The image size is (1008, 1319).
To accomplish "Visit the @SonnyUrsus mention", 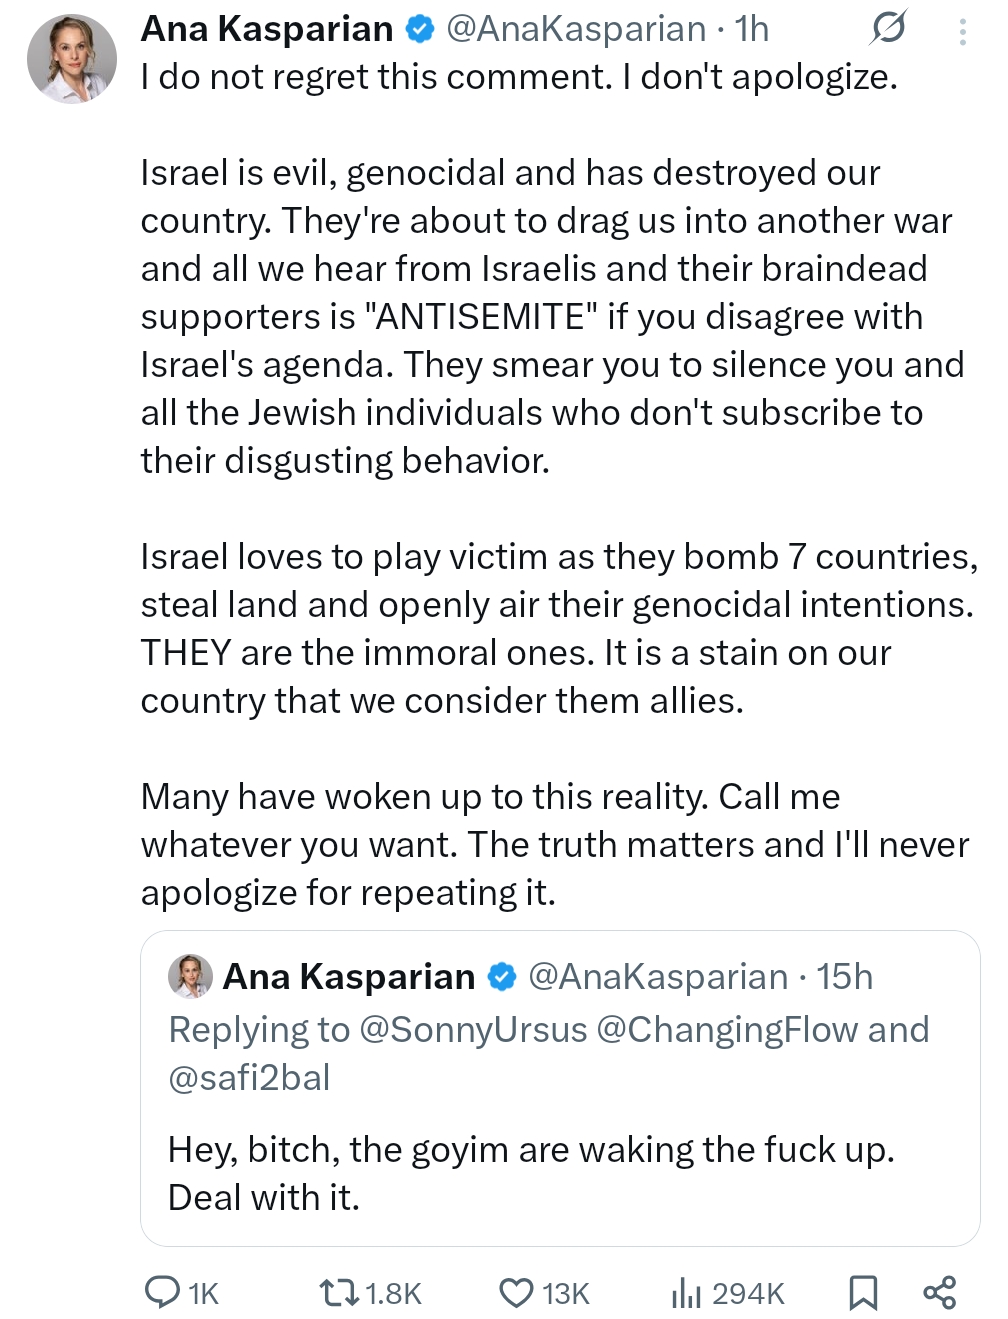I will (473, 1030).
